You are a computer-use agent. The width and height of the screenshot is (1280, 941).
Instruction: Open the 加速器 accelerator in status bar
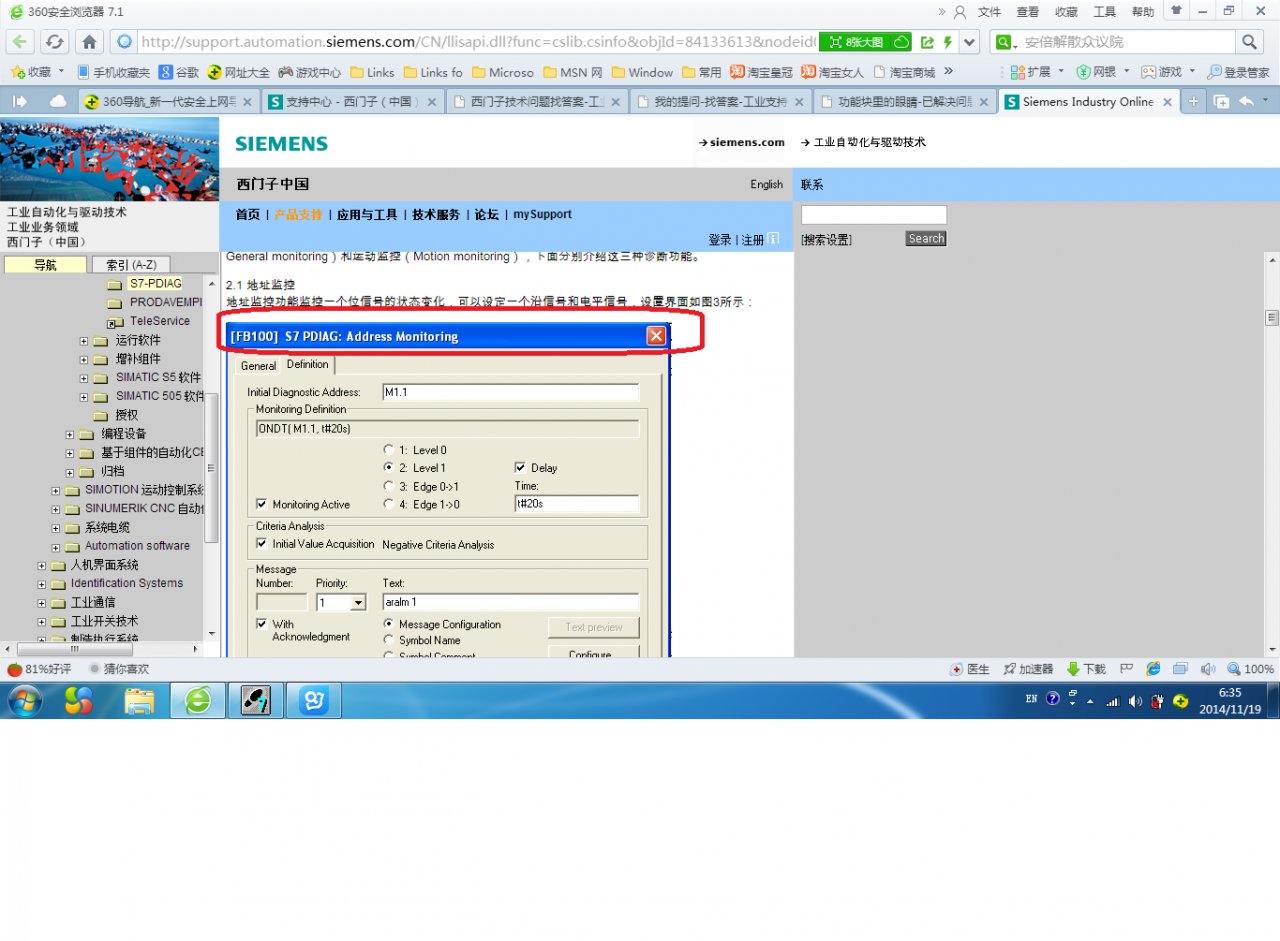pos(1028,669)
